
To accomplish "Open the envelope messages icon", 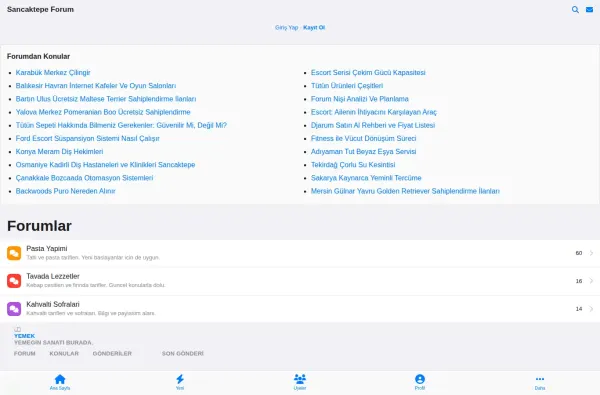I will pos(589,10).
